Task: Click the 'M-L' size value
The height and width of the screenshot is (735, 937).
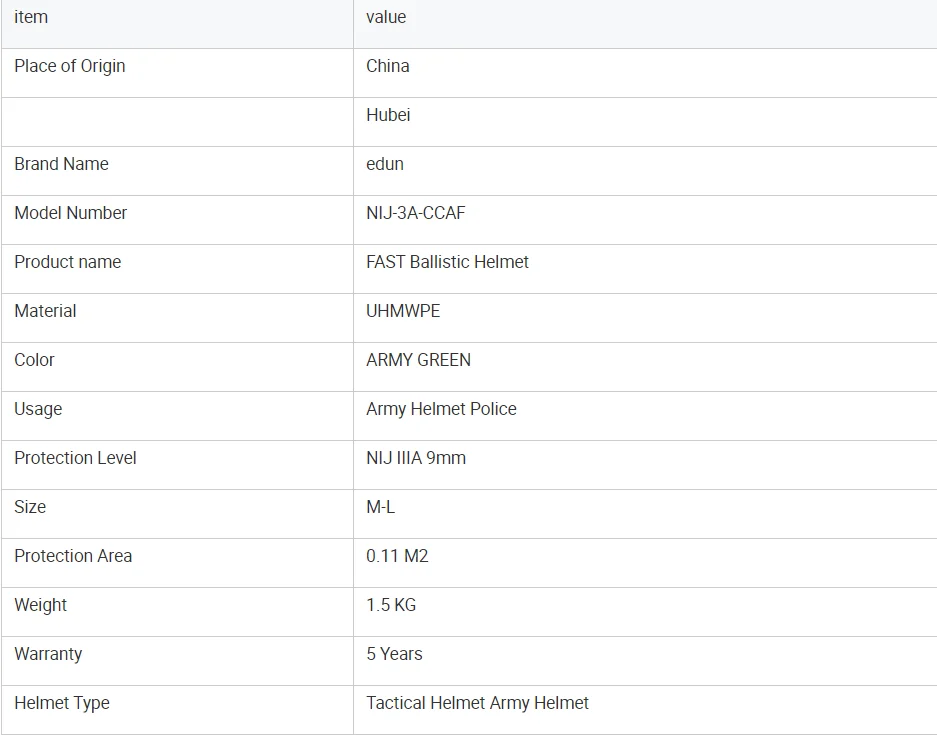Action: tap(380, 507)
